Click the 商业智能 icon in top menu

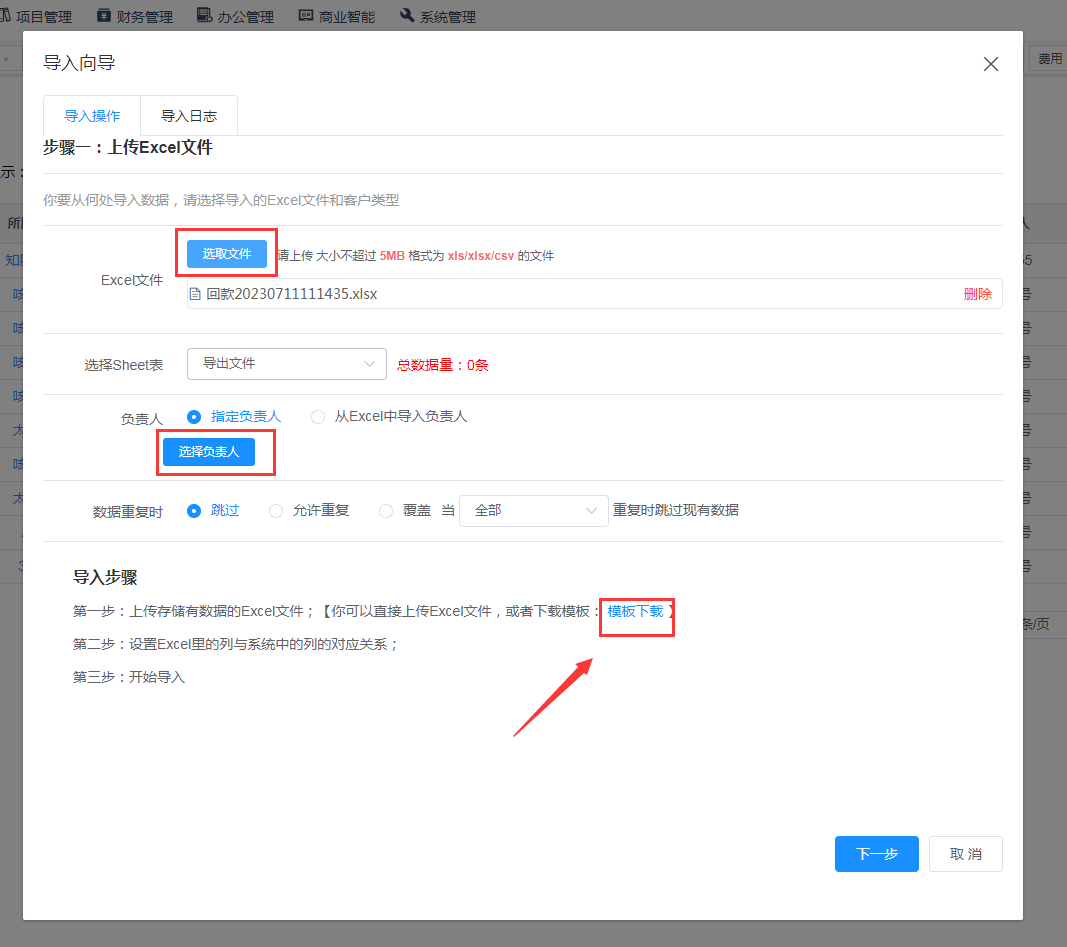(x=307, y=15)
